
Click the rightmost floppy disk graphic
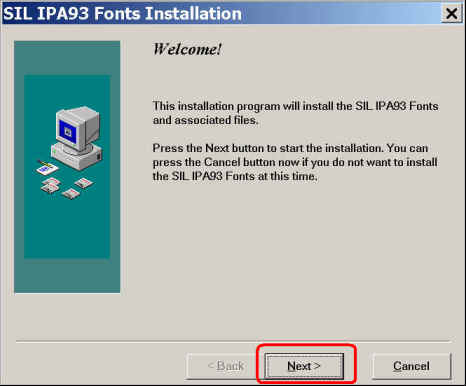pos(84,183)
